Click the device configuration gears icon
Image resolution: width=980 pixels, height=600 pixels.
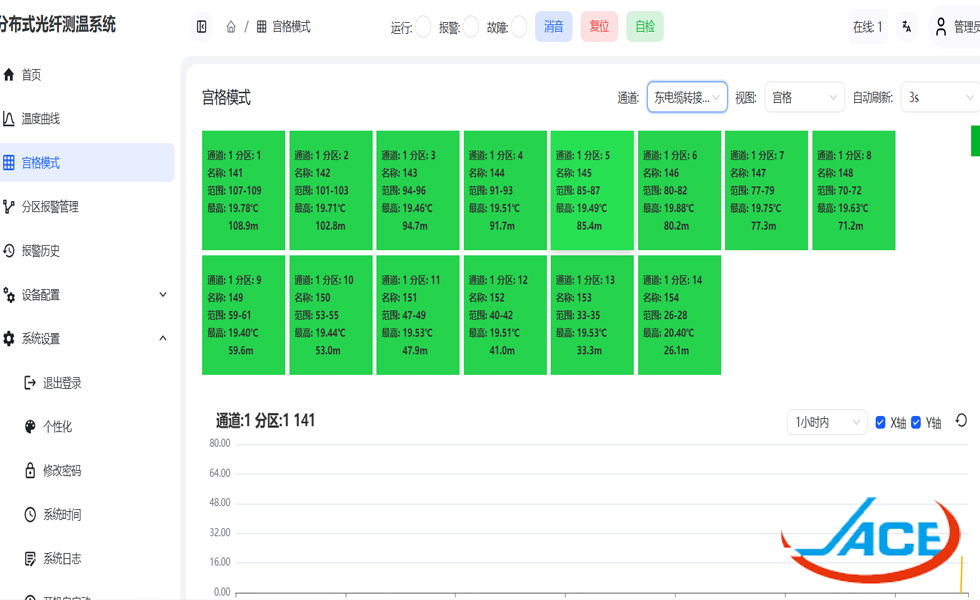pos(9,295)
